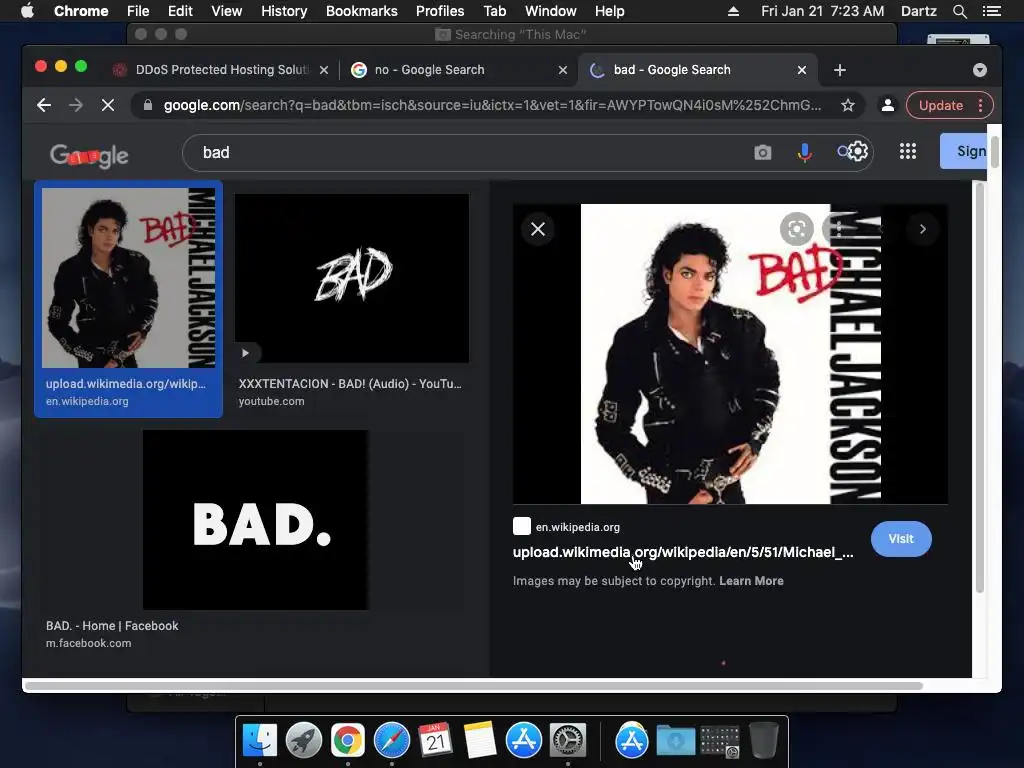Open the upload.wikimedia.org preview title link
The image size is (1024, 768).
point(683,552)
